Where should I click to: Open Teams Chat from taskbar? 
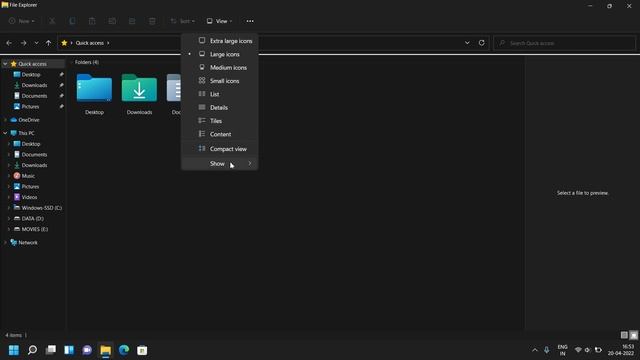87,350
